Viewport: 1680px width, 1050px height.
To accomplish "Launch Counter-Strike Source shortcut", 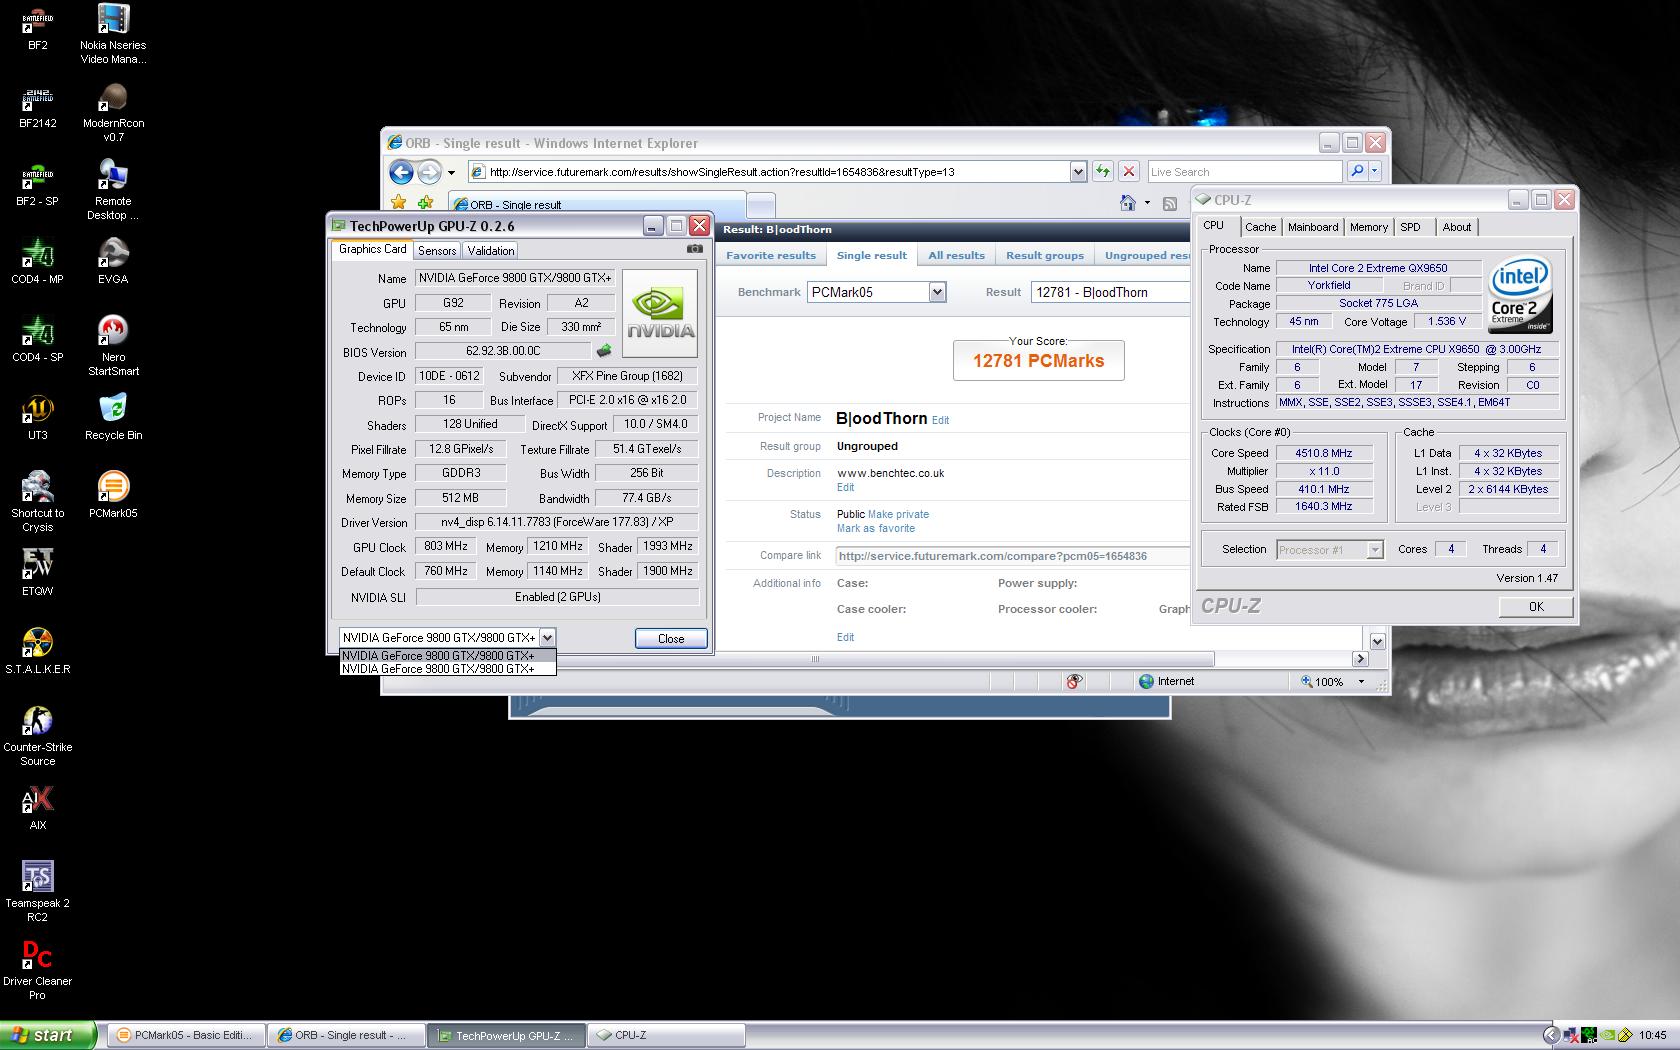I will (37, 736).
